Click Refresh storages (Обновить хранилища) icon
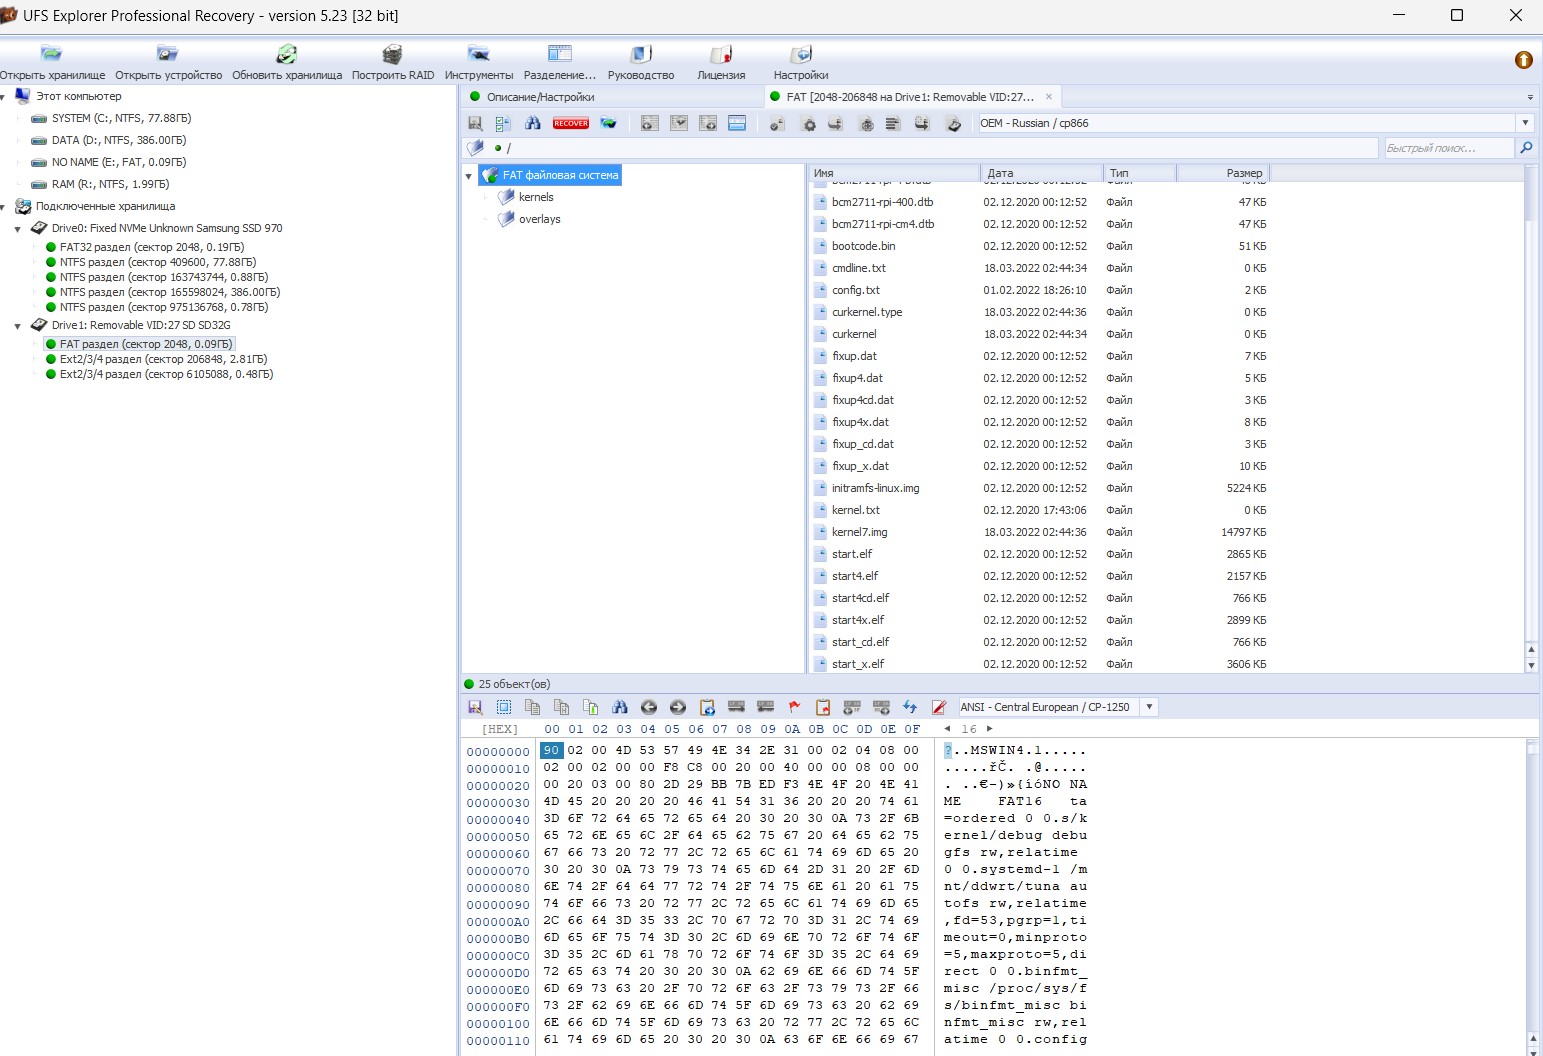Viewport: 1543px width, 1056px height. pyautogui.click(x=287, y=54)
